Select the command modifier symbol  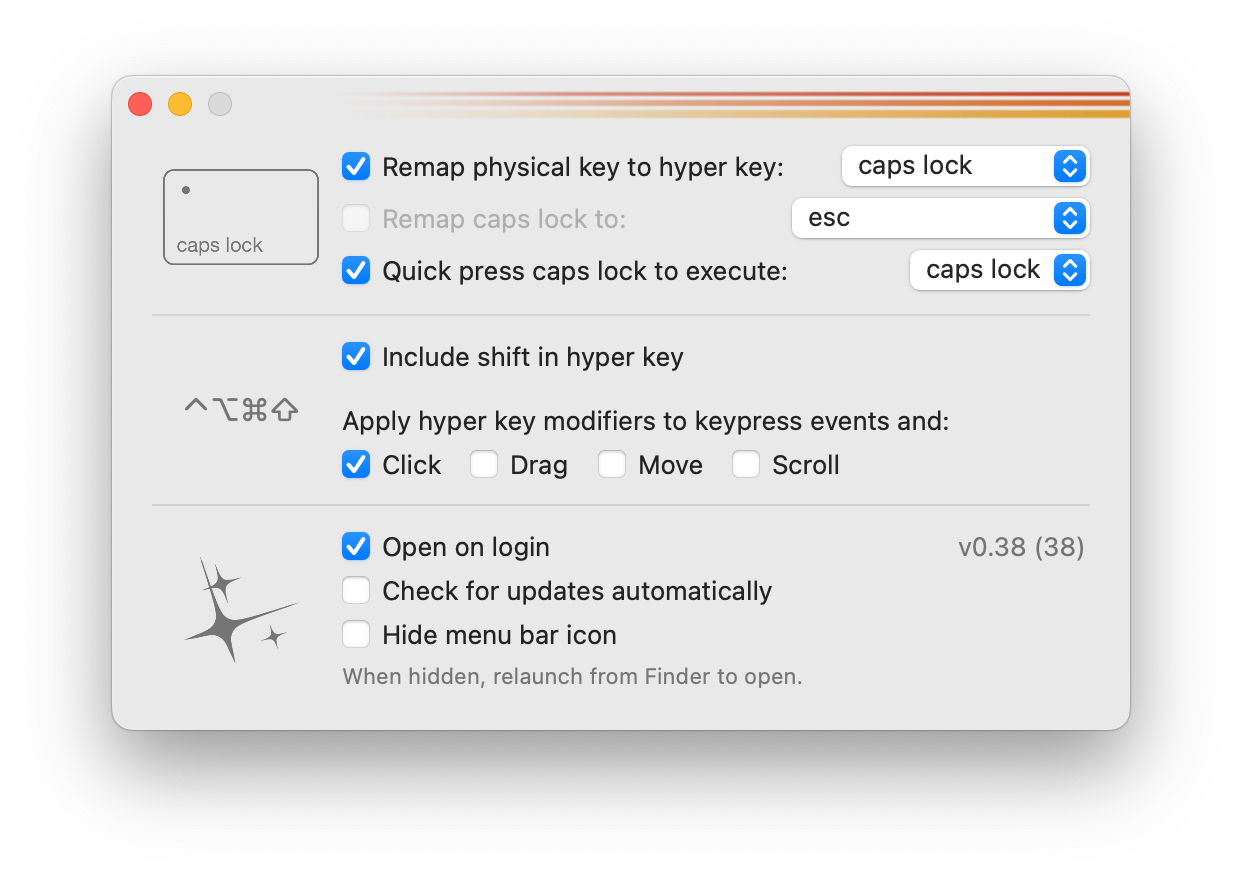[257, 408]
